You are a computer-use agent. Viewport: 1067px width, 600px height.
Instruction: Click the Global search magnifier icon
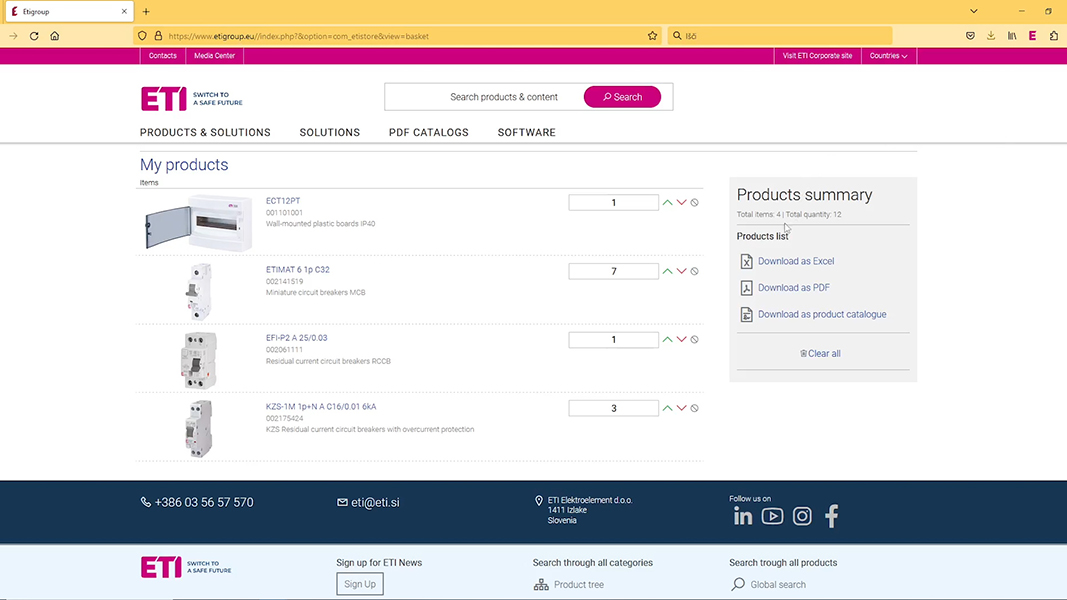pyautogui.click(x=738, y=584)
